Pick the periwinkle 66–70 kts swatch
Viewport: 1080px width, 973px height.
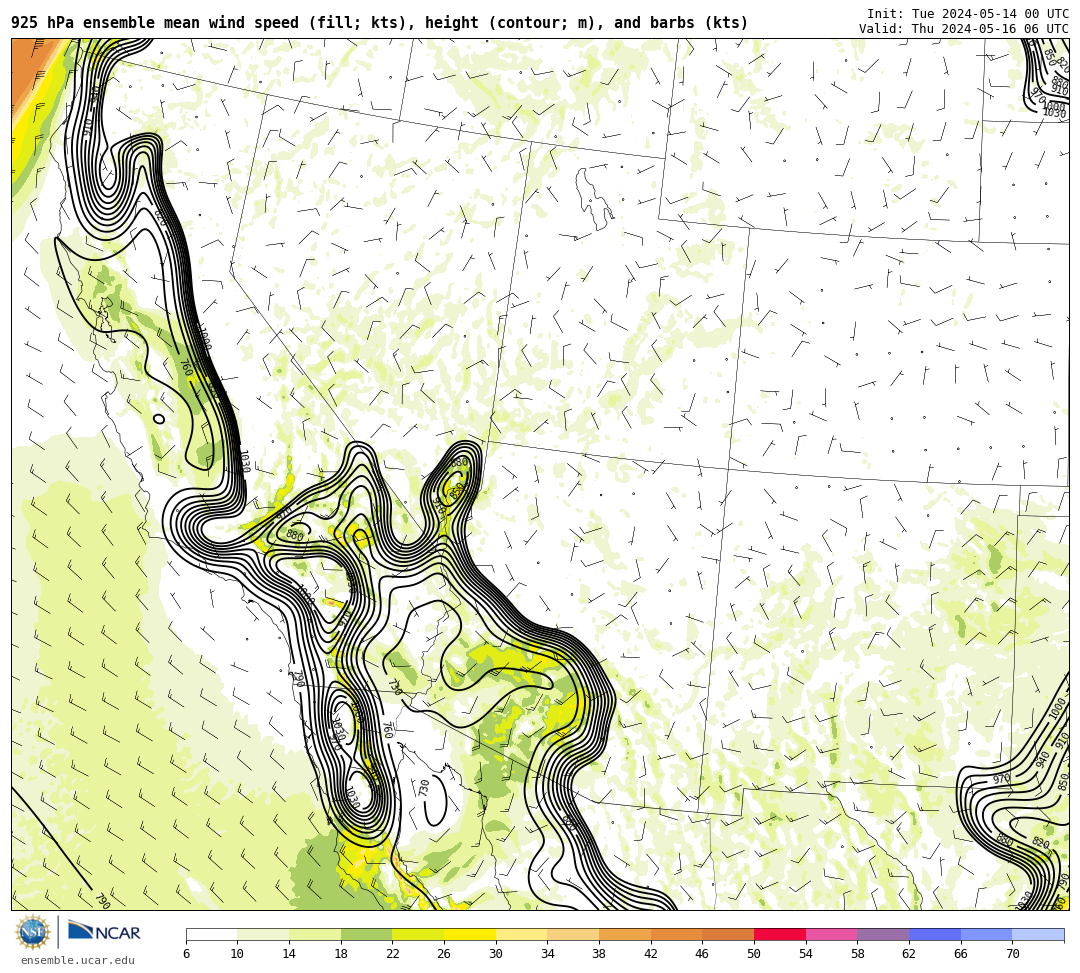coord(986,934)
